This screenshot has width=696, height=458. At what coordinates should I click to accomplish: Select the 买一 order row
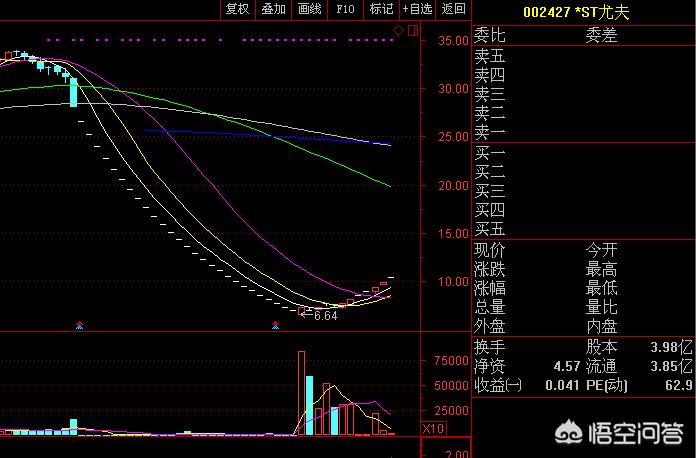point(583,154)
